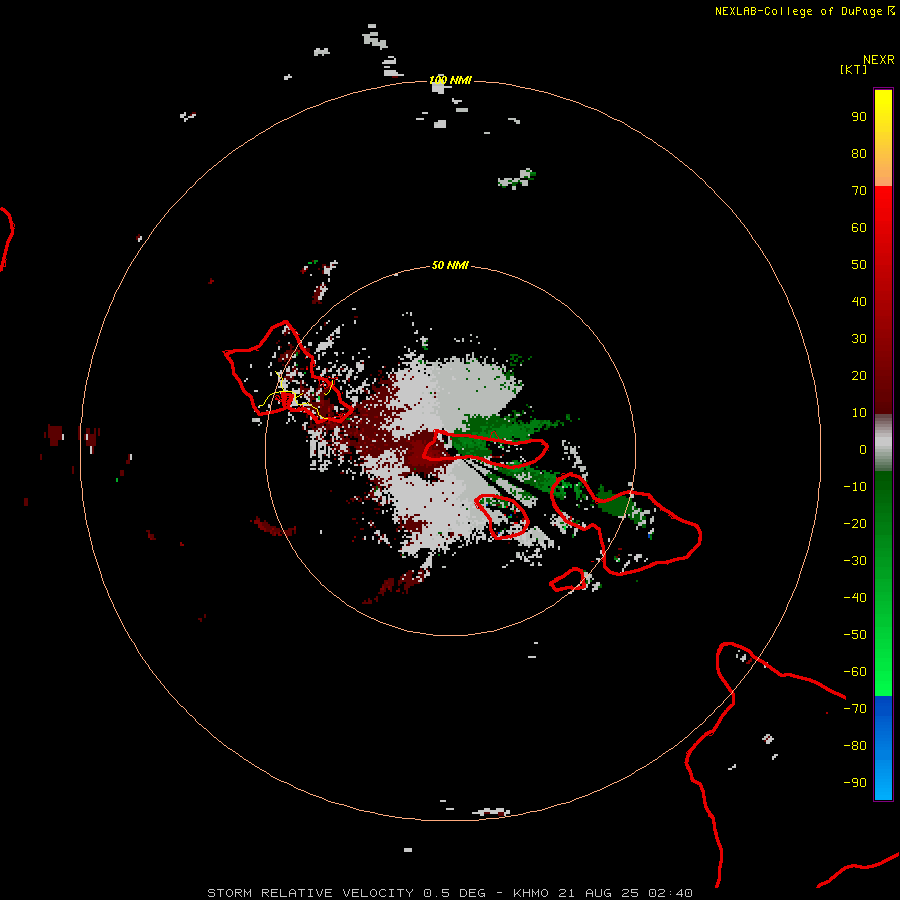Click the -20 value on velocity scale
Image resolution: width=900 pixels, height=900 pixels.
tap(855, 524)
